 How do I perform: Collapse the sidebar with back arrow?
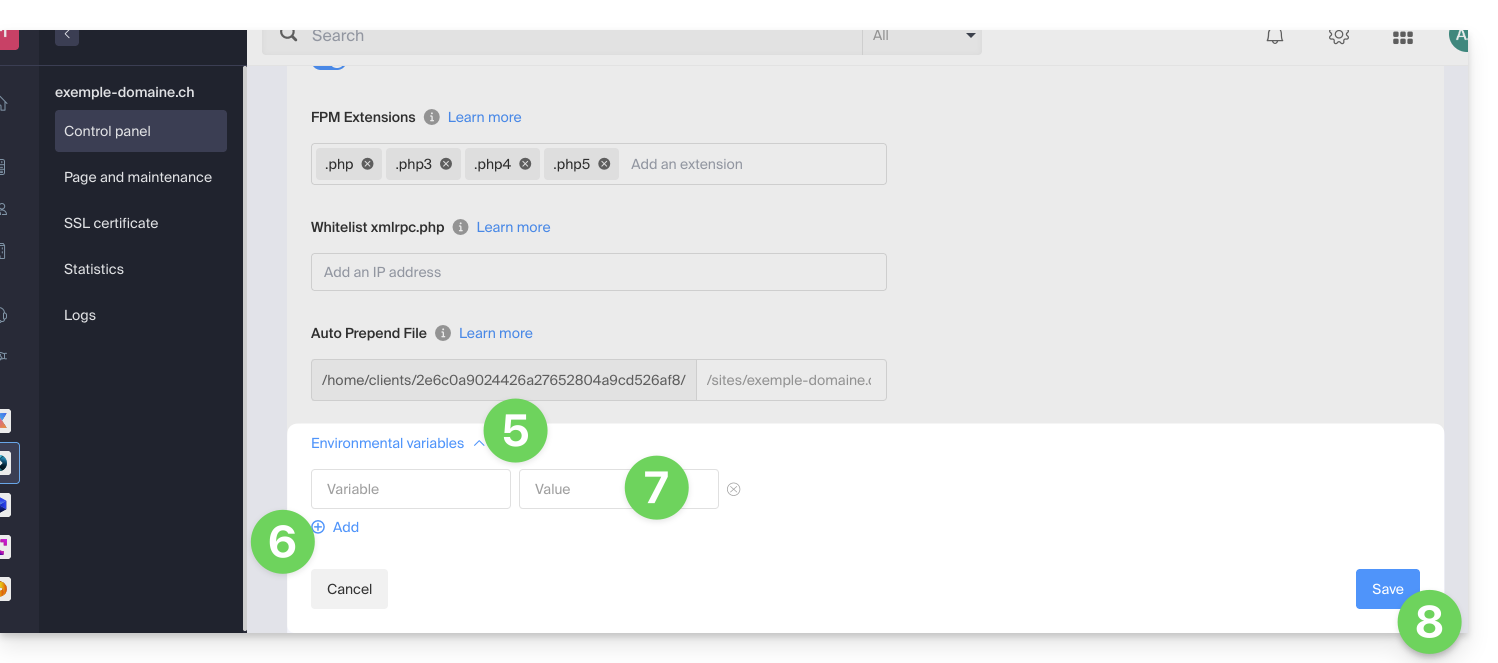point(67,35)
